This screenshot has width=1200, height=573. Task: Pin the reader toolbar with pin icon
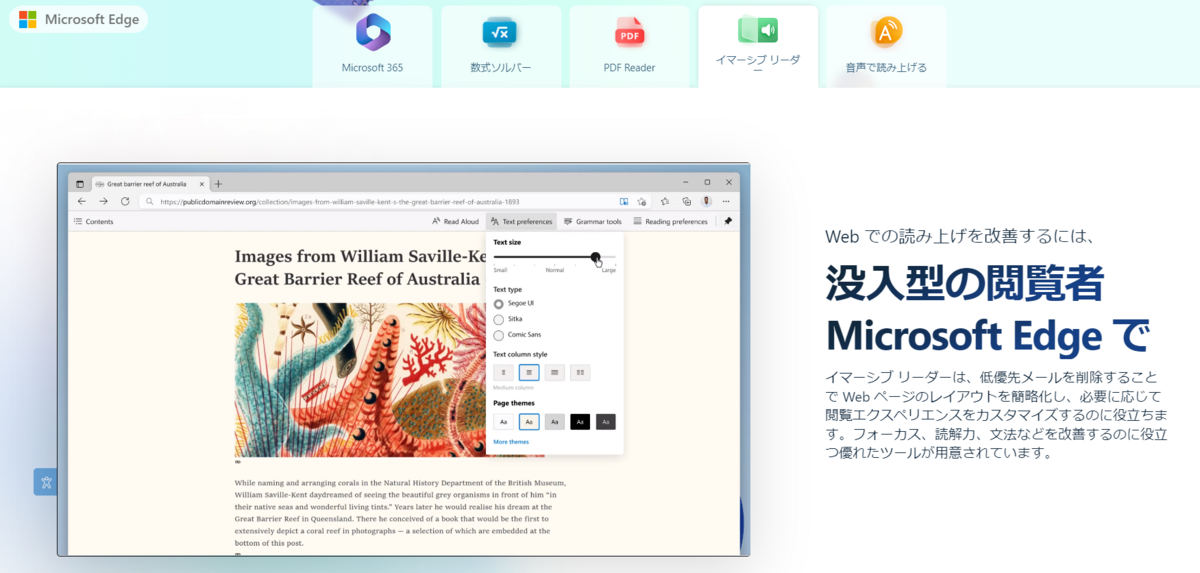(728, 221)
